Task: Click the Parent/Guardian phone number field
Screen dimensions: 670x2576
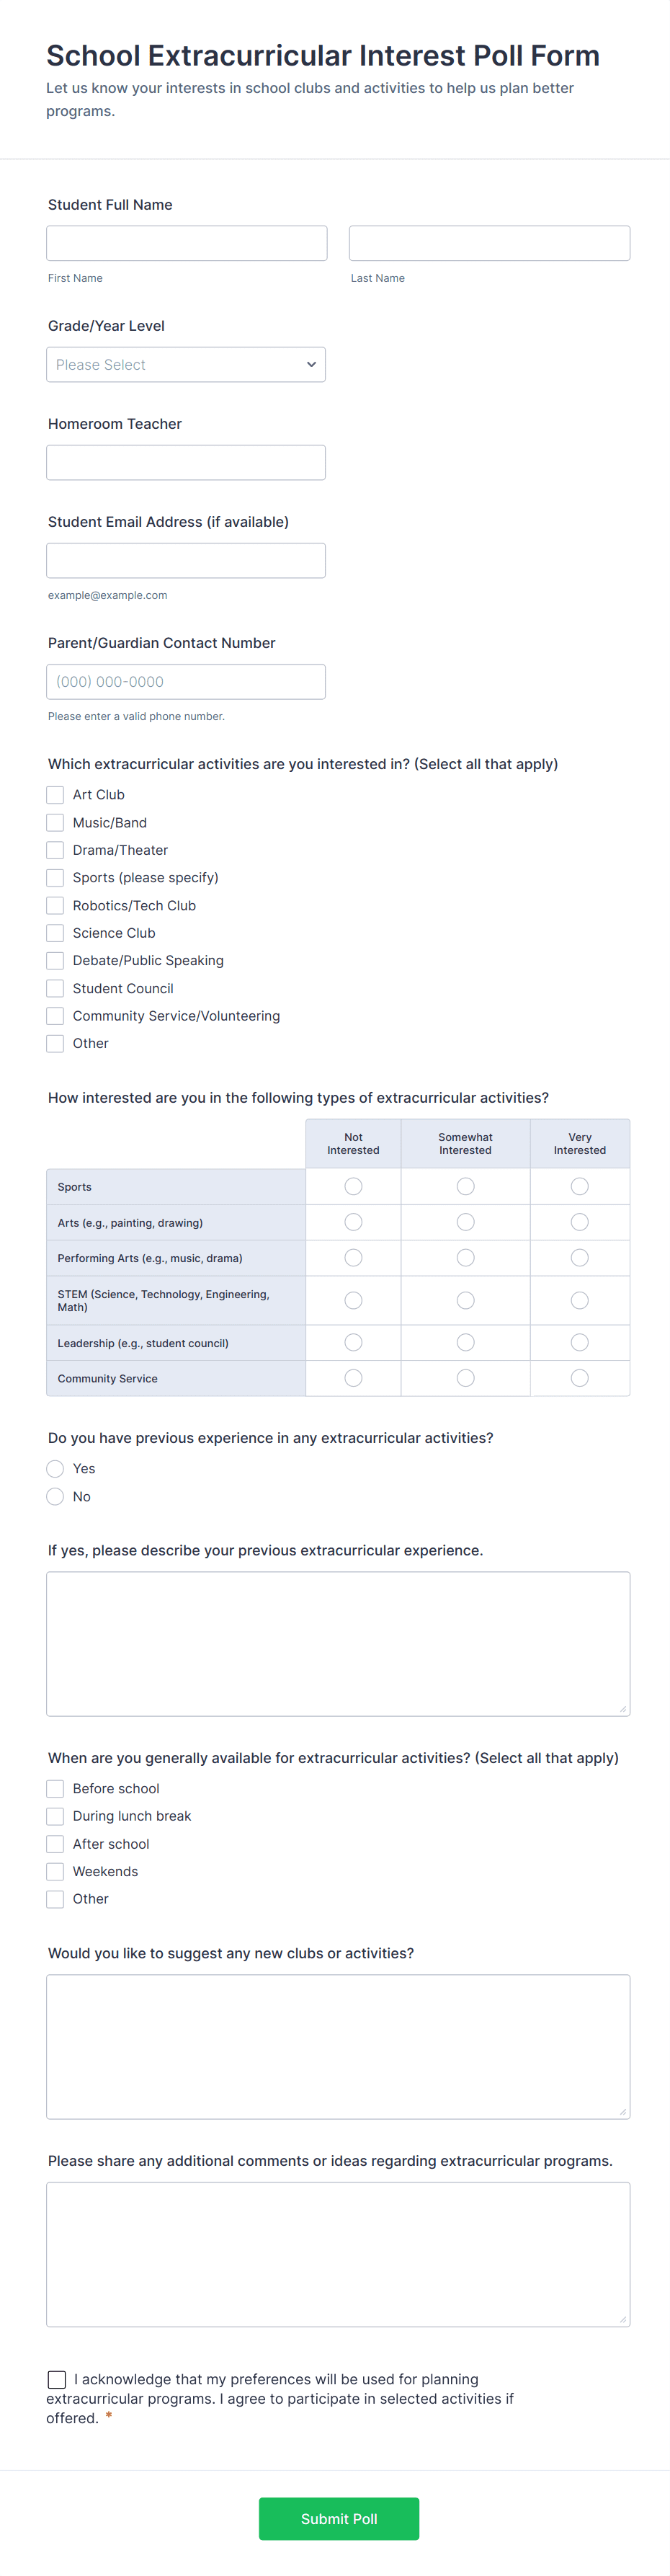Action: (x=186, y=681)
